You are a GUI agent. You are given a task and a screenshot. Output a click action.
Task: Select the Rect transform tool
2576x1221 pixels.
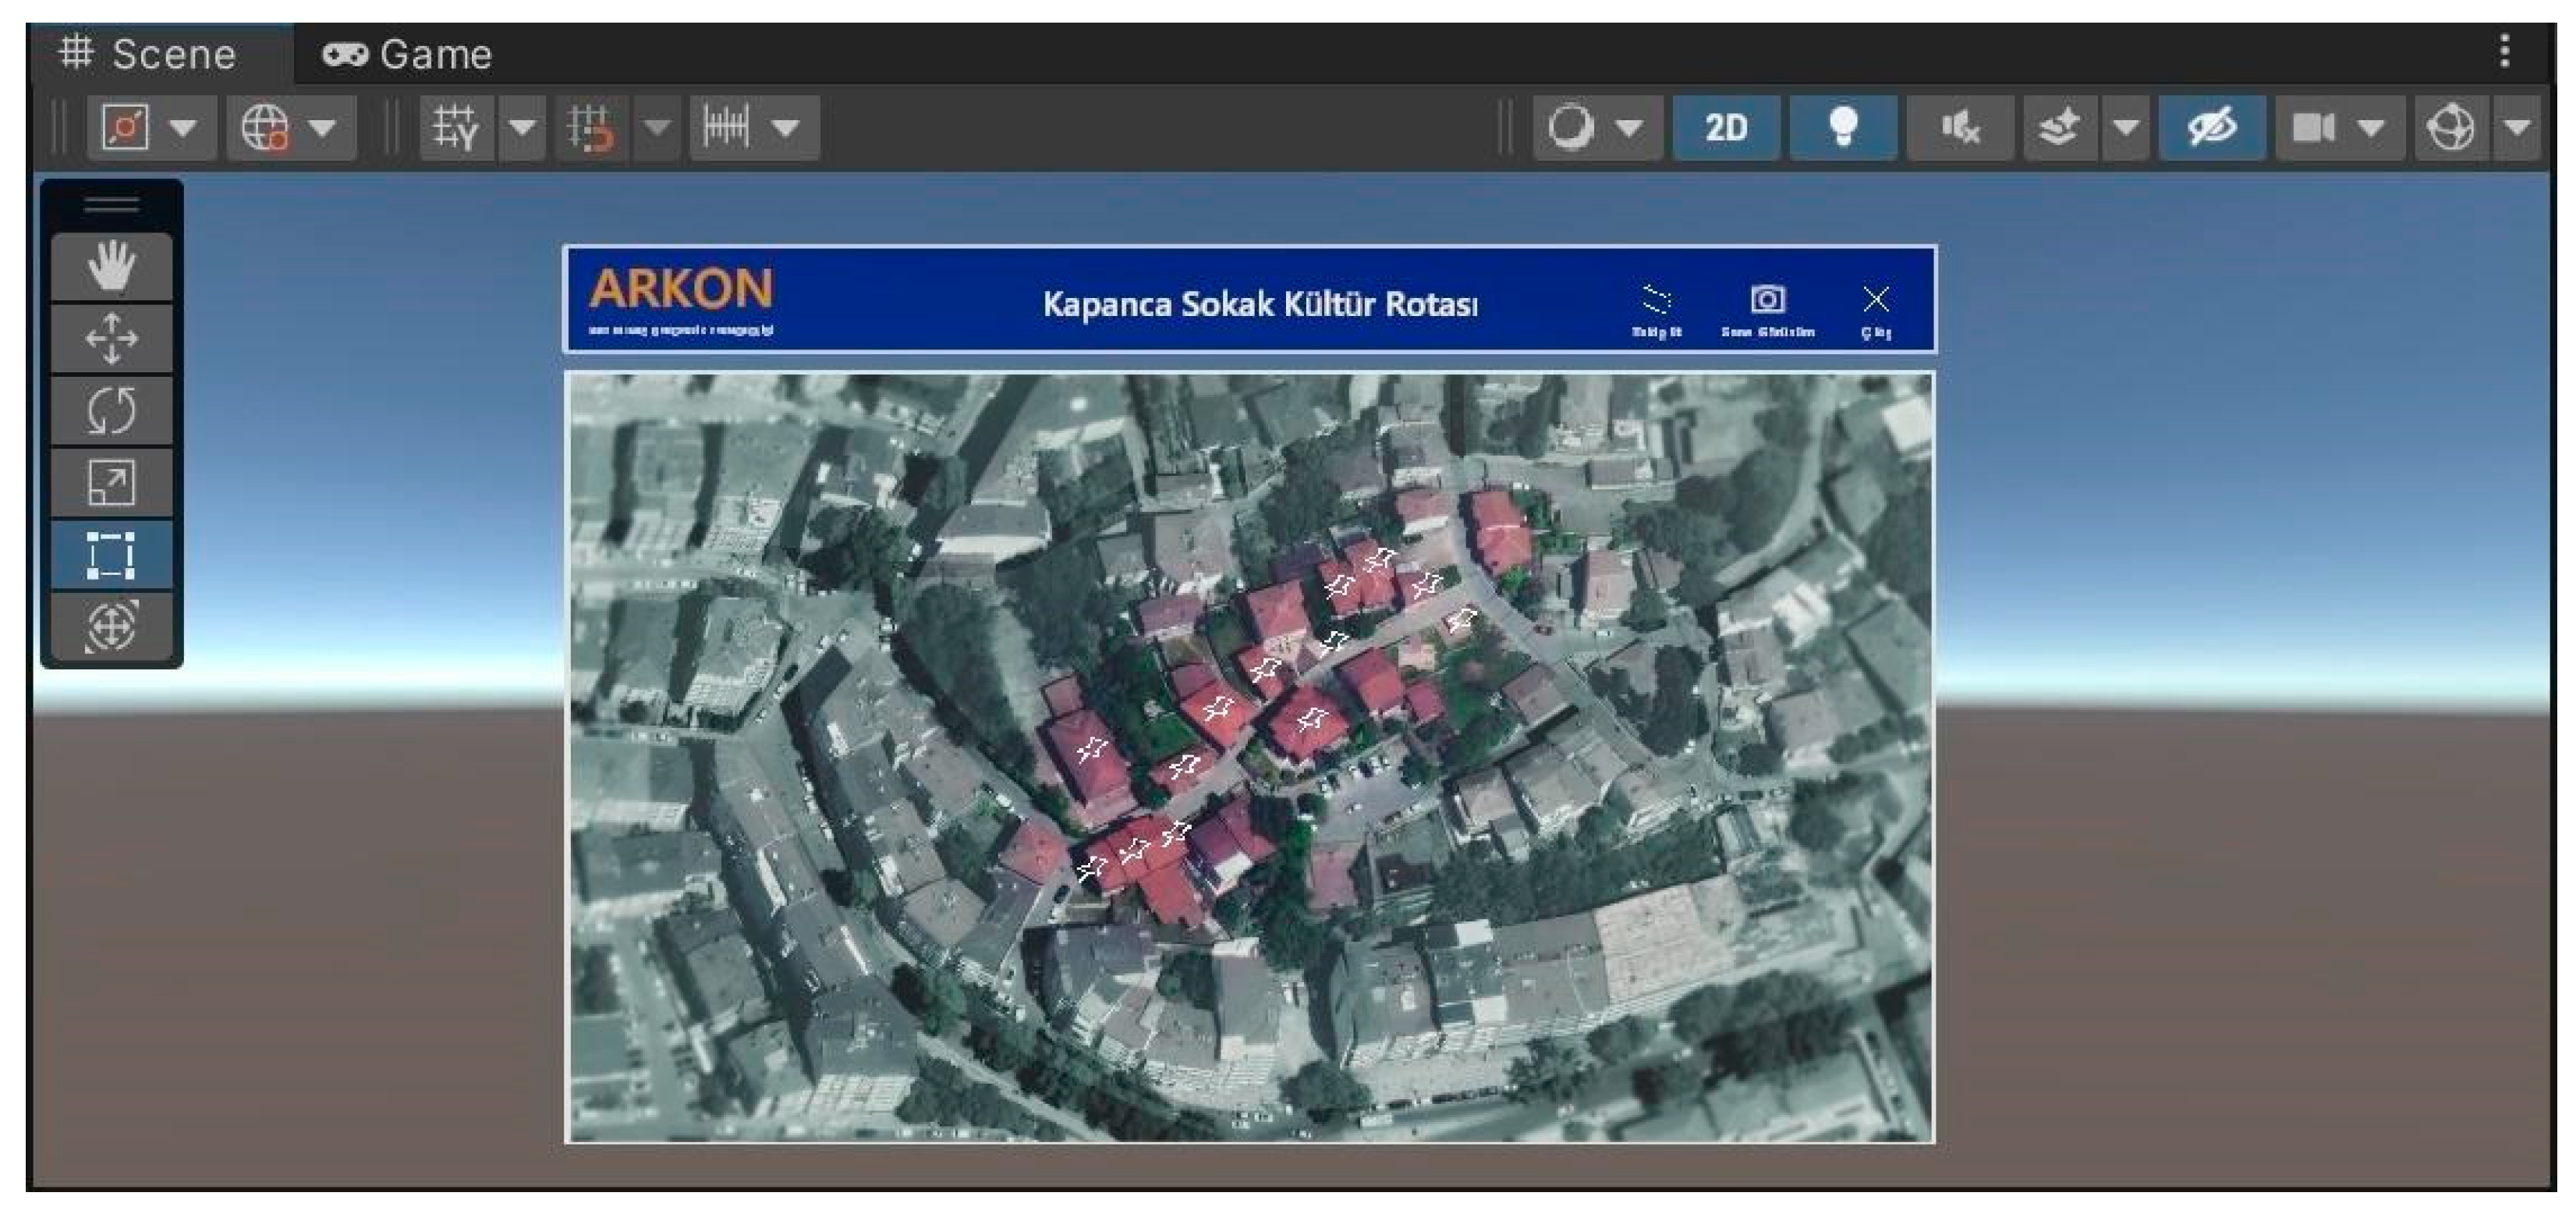pyautogui.click(x=111, y=554)
